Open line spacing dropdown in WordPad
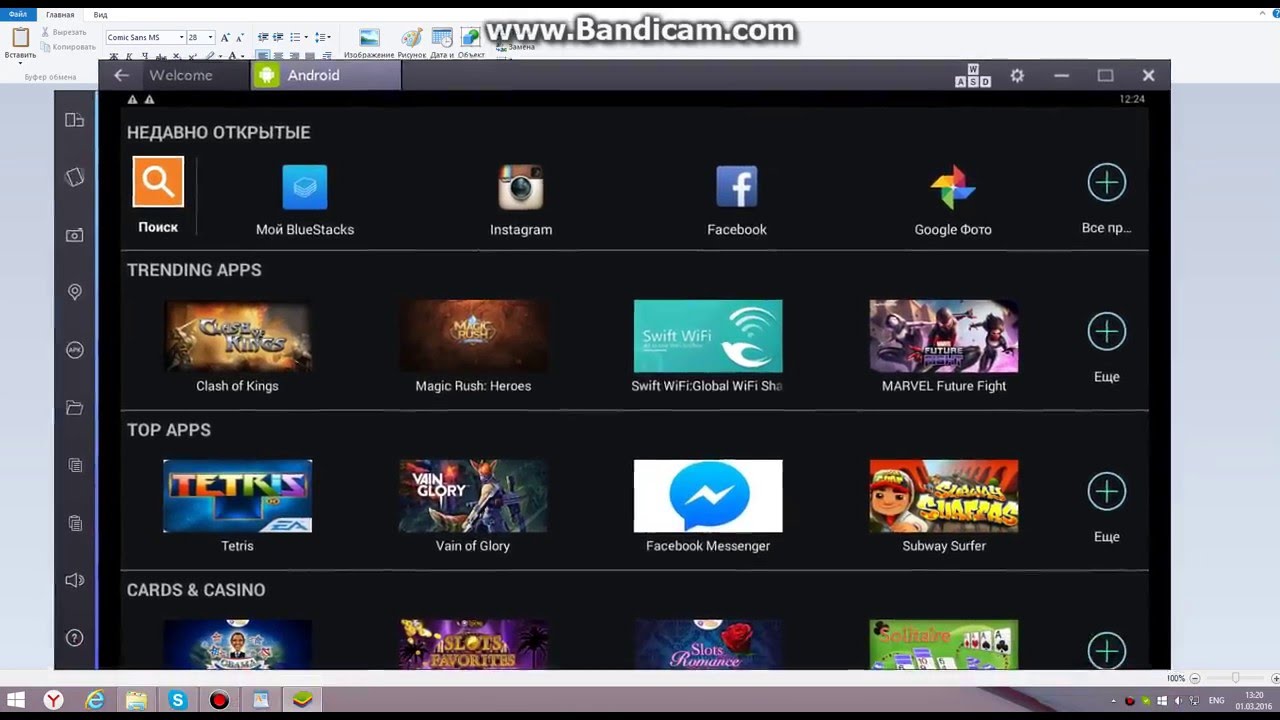Screen dimensions: 1280x720 pos(322,37)
